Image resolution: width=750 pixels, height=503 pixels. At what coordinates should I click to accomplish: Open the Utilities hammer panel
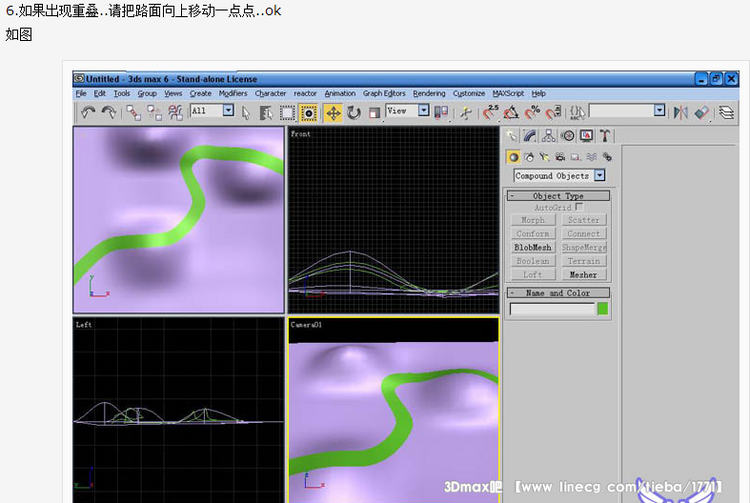click(x=605, y=136)
